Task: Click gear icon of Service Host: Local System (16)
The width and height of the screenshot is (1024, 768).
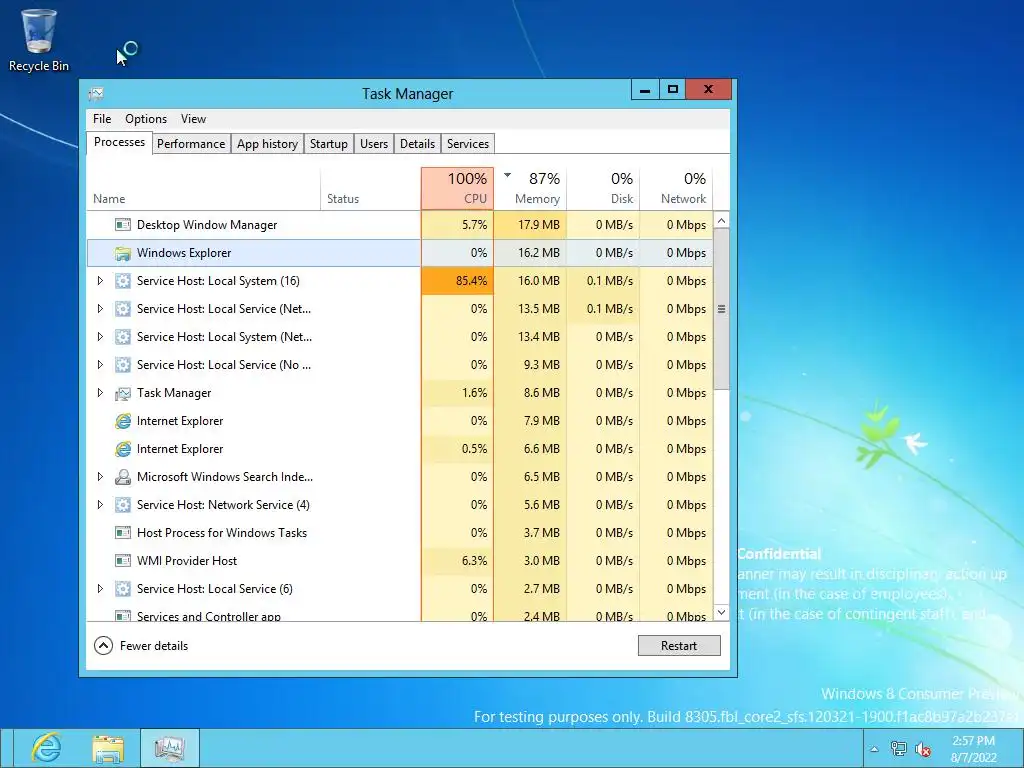Action: coord(123,281)
